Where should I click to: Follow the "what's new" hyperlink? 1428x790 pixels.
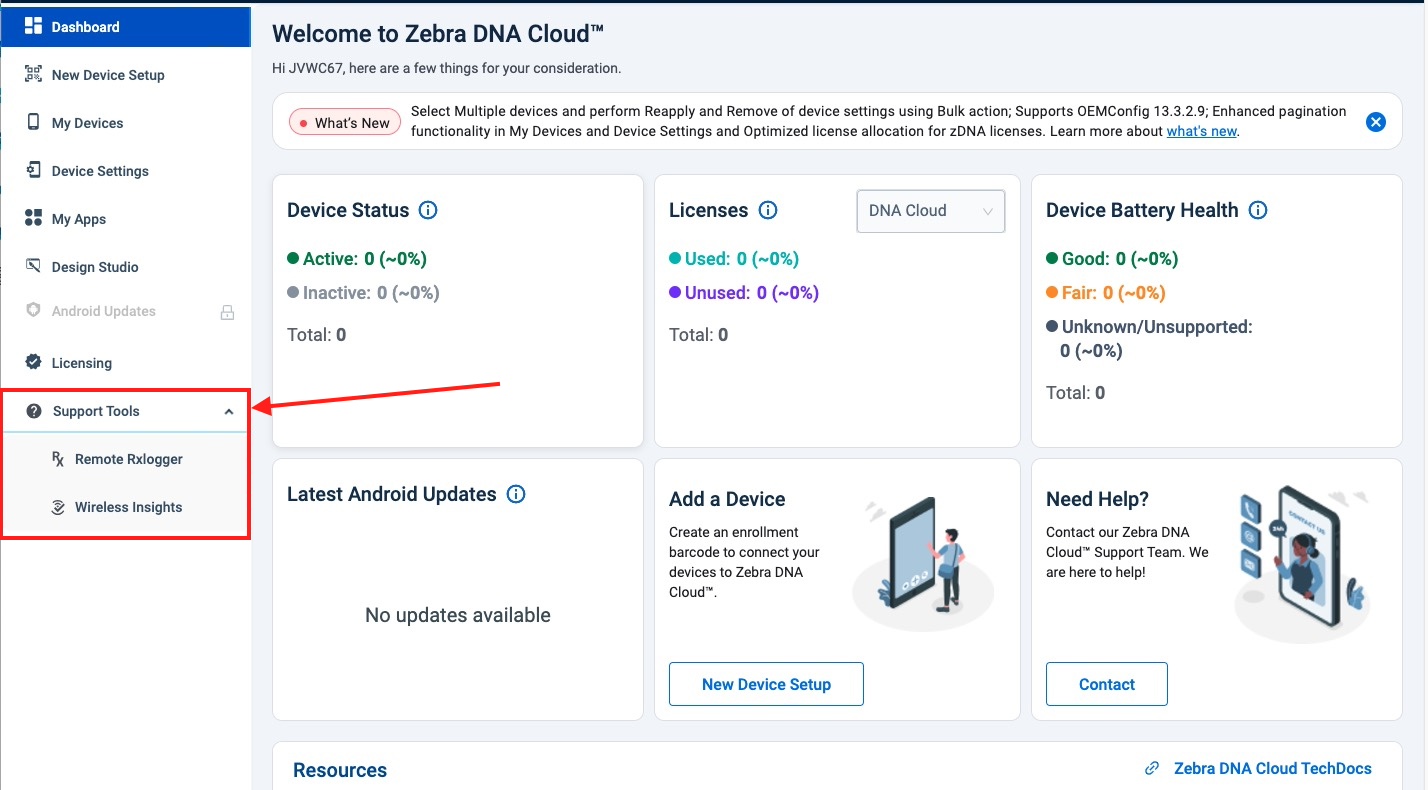tap(1202, 131)
